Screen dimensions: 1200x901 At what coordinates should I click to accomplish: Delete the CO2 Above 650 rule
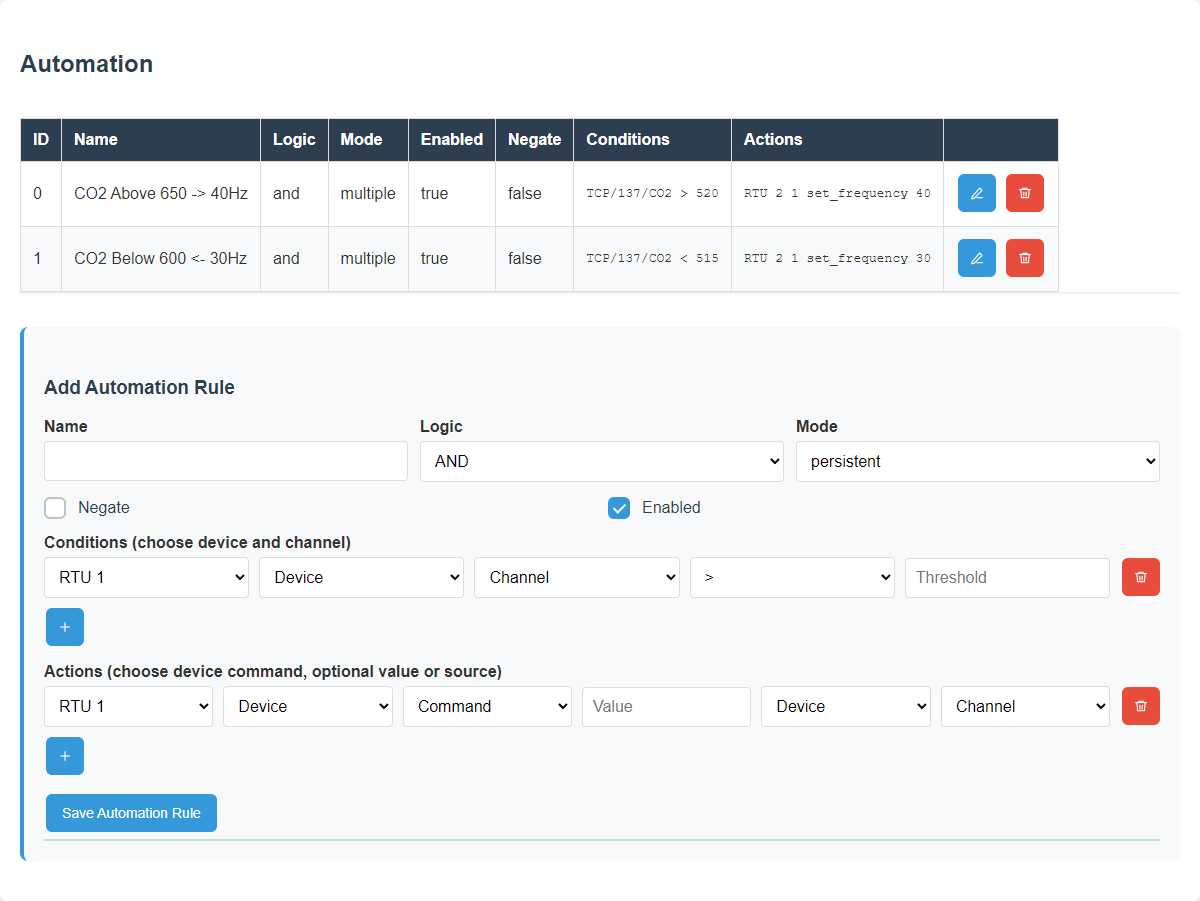[x=1025, y=193]
